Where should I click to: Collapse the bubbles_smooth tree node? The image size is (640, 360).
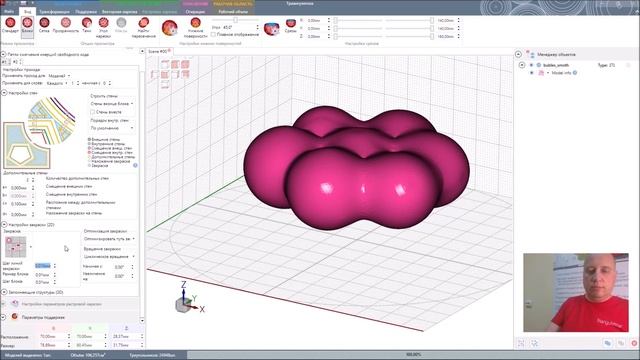click(x=522, y=65)
